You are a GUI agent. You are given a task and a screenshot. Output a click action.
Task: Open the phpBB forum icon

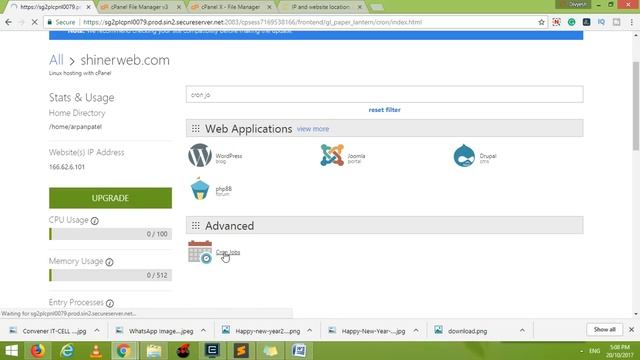200,189
